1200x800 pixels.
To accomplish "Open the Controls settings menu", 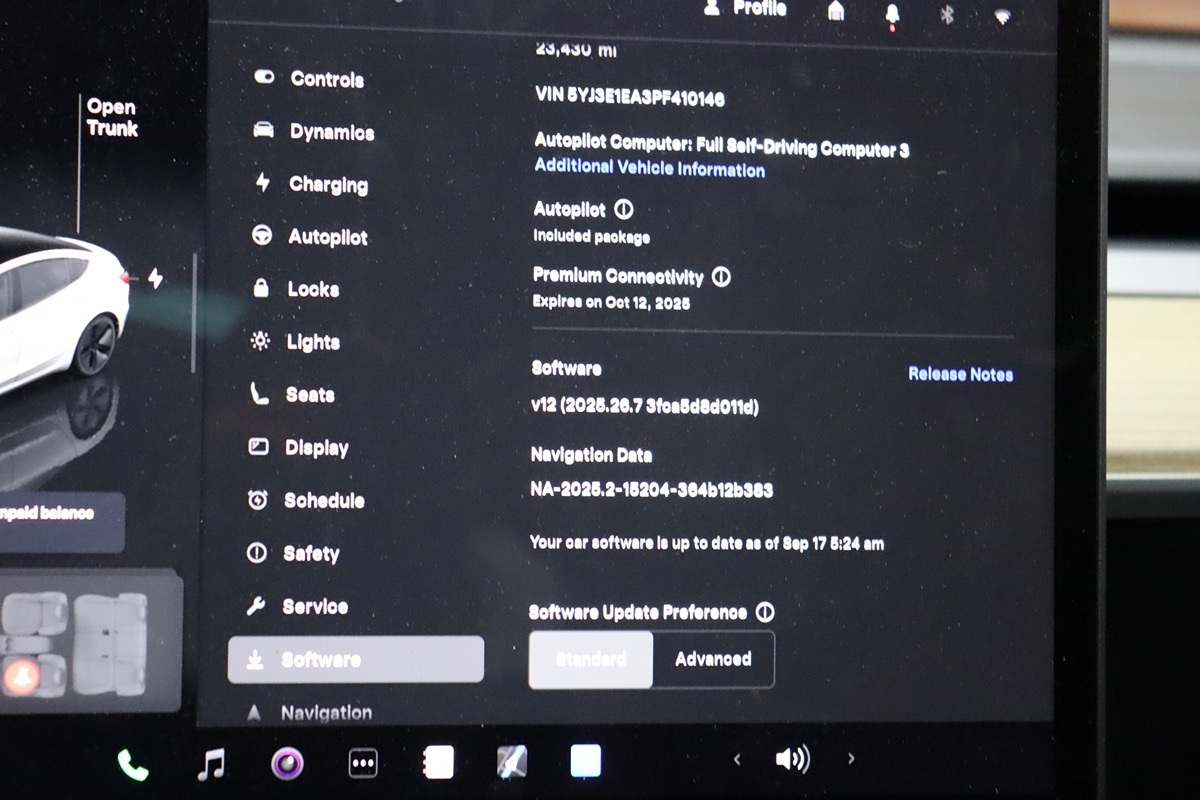I will pos(308,79).
